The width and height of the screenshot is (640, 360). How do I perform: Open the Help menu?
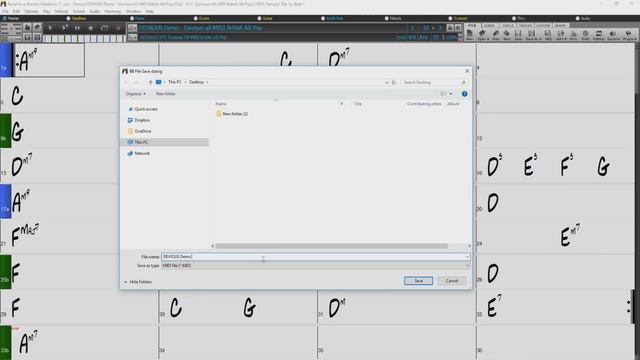pos(149,11)
